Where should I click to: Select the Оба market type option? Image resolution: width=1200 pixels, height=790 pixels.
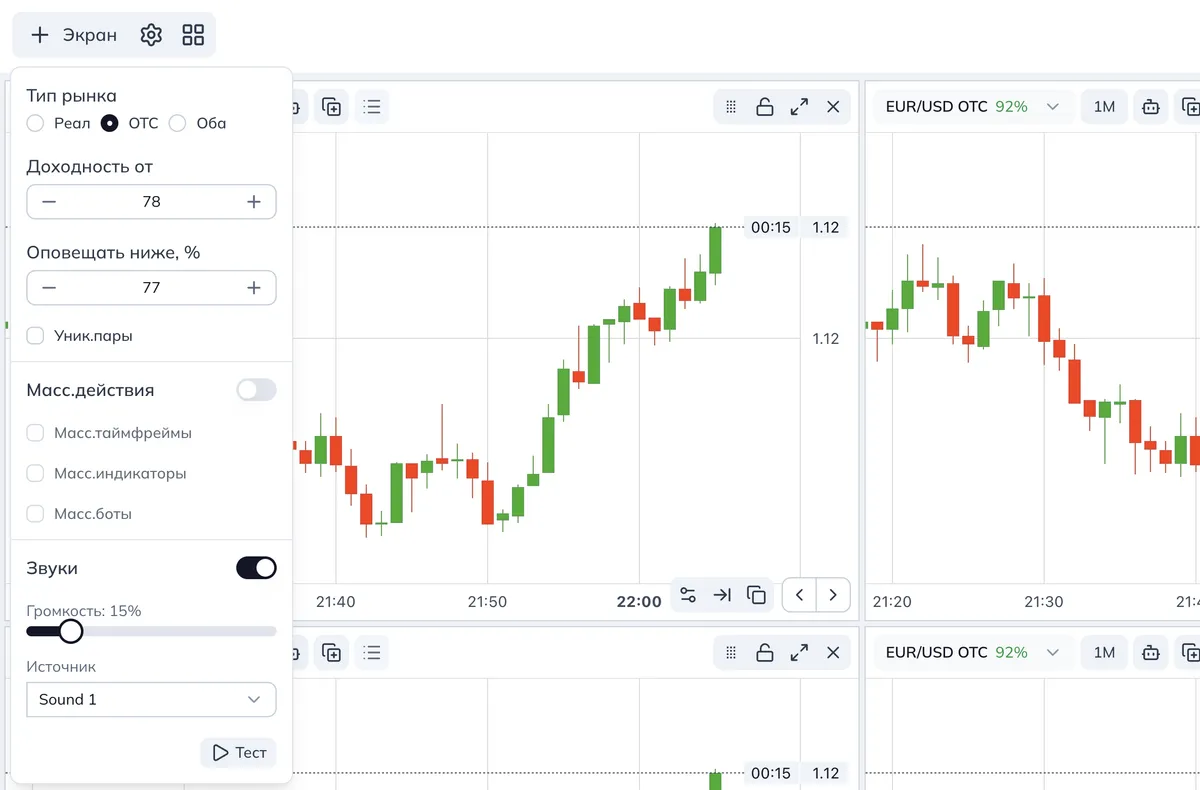click(178, 123)
